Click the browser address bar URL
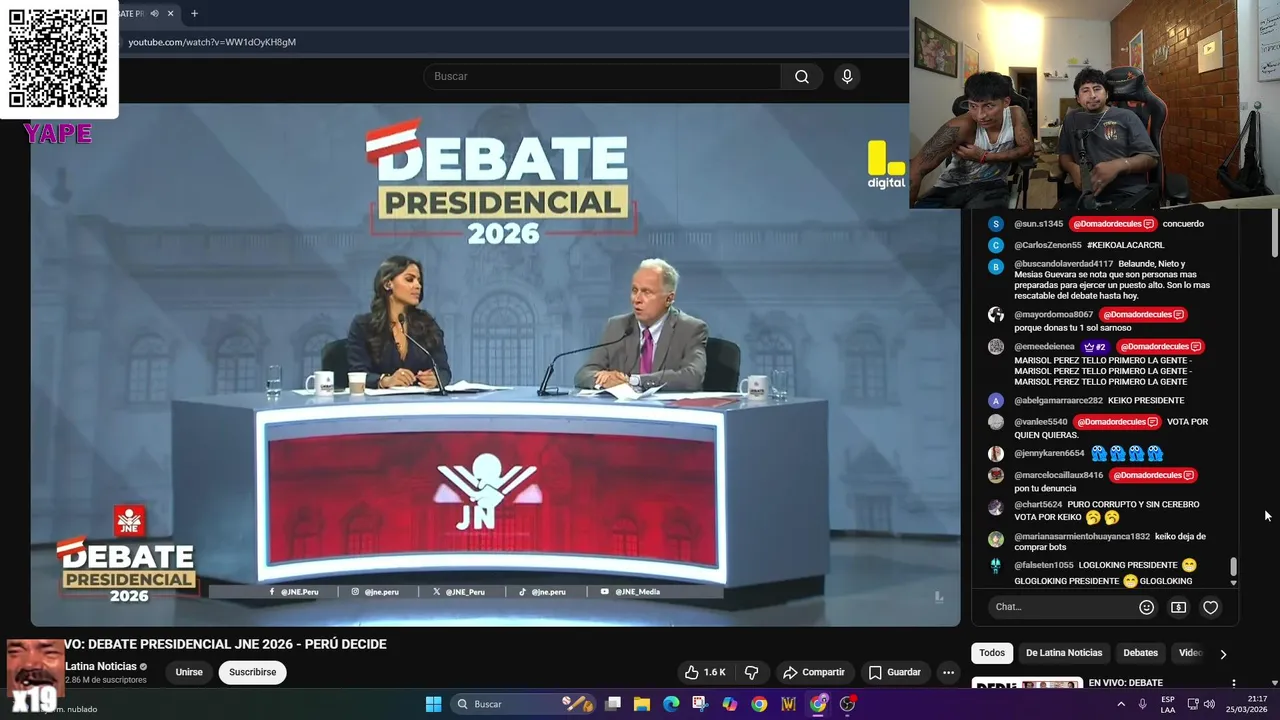The image size is (1280, 720). [x=212, y=42]
